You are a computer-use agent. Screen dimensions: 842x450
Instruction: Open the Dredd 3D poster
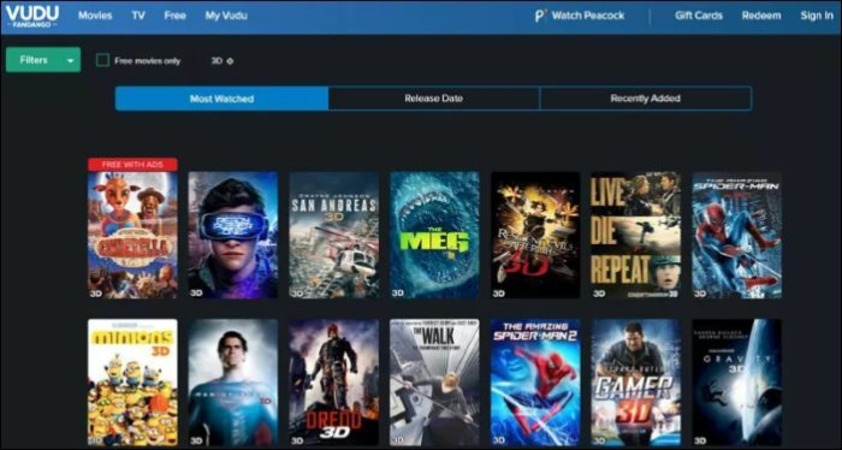(334, 382)
